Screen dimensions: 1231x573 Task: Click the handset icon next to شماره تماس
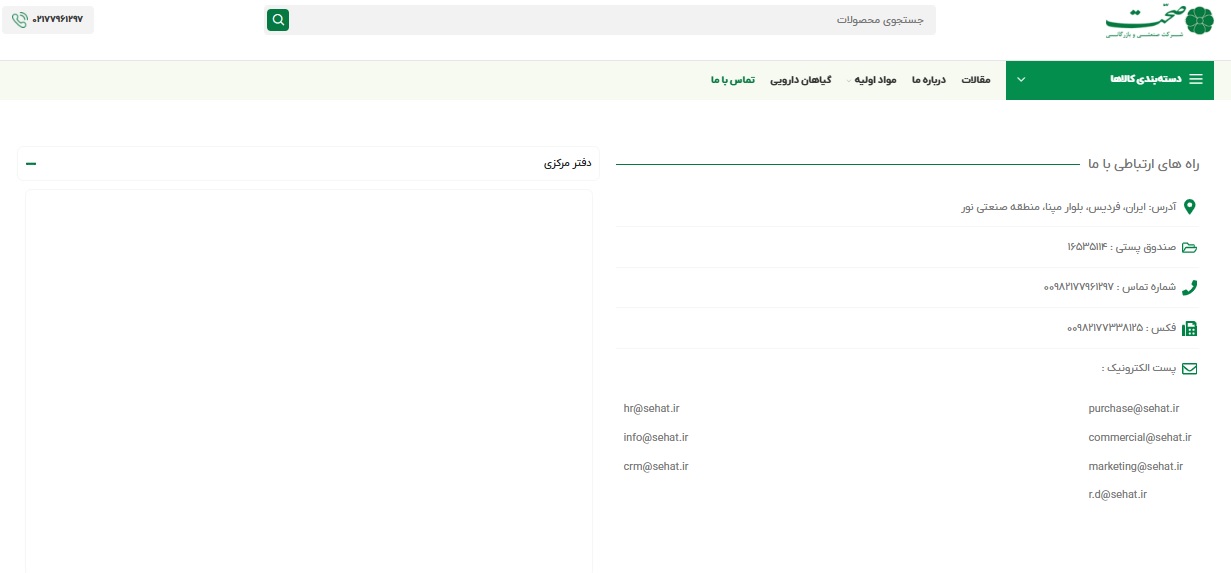click(1189, 287)
